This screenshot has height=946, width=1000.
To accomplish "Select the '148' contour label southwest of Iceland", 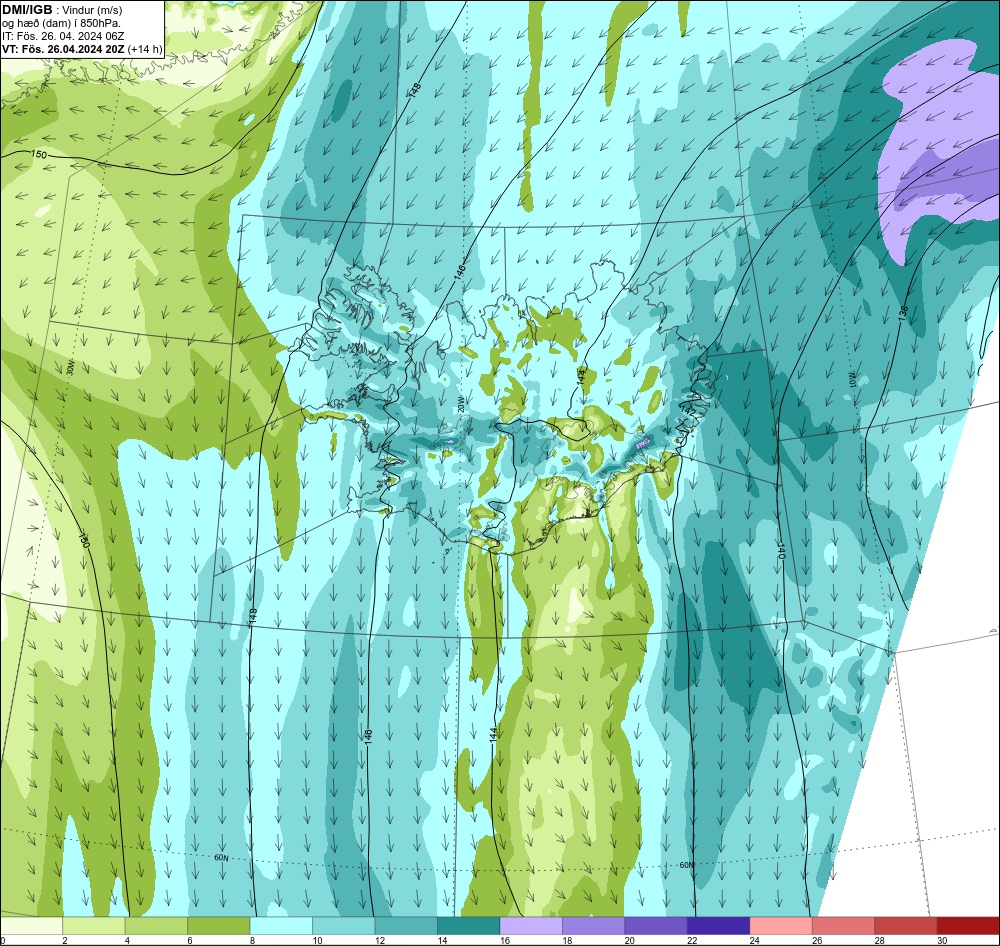I will 253,616.
